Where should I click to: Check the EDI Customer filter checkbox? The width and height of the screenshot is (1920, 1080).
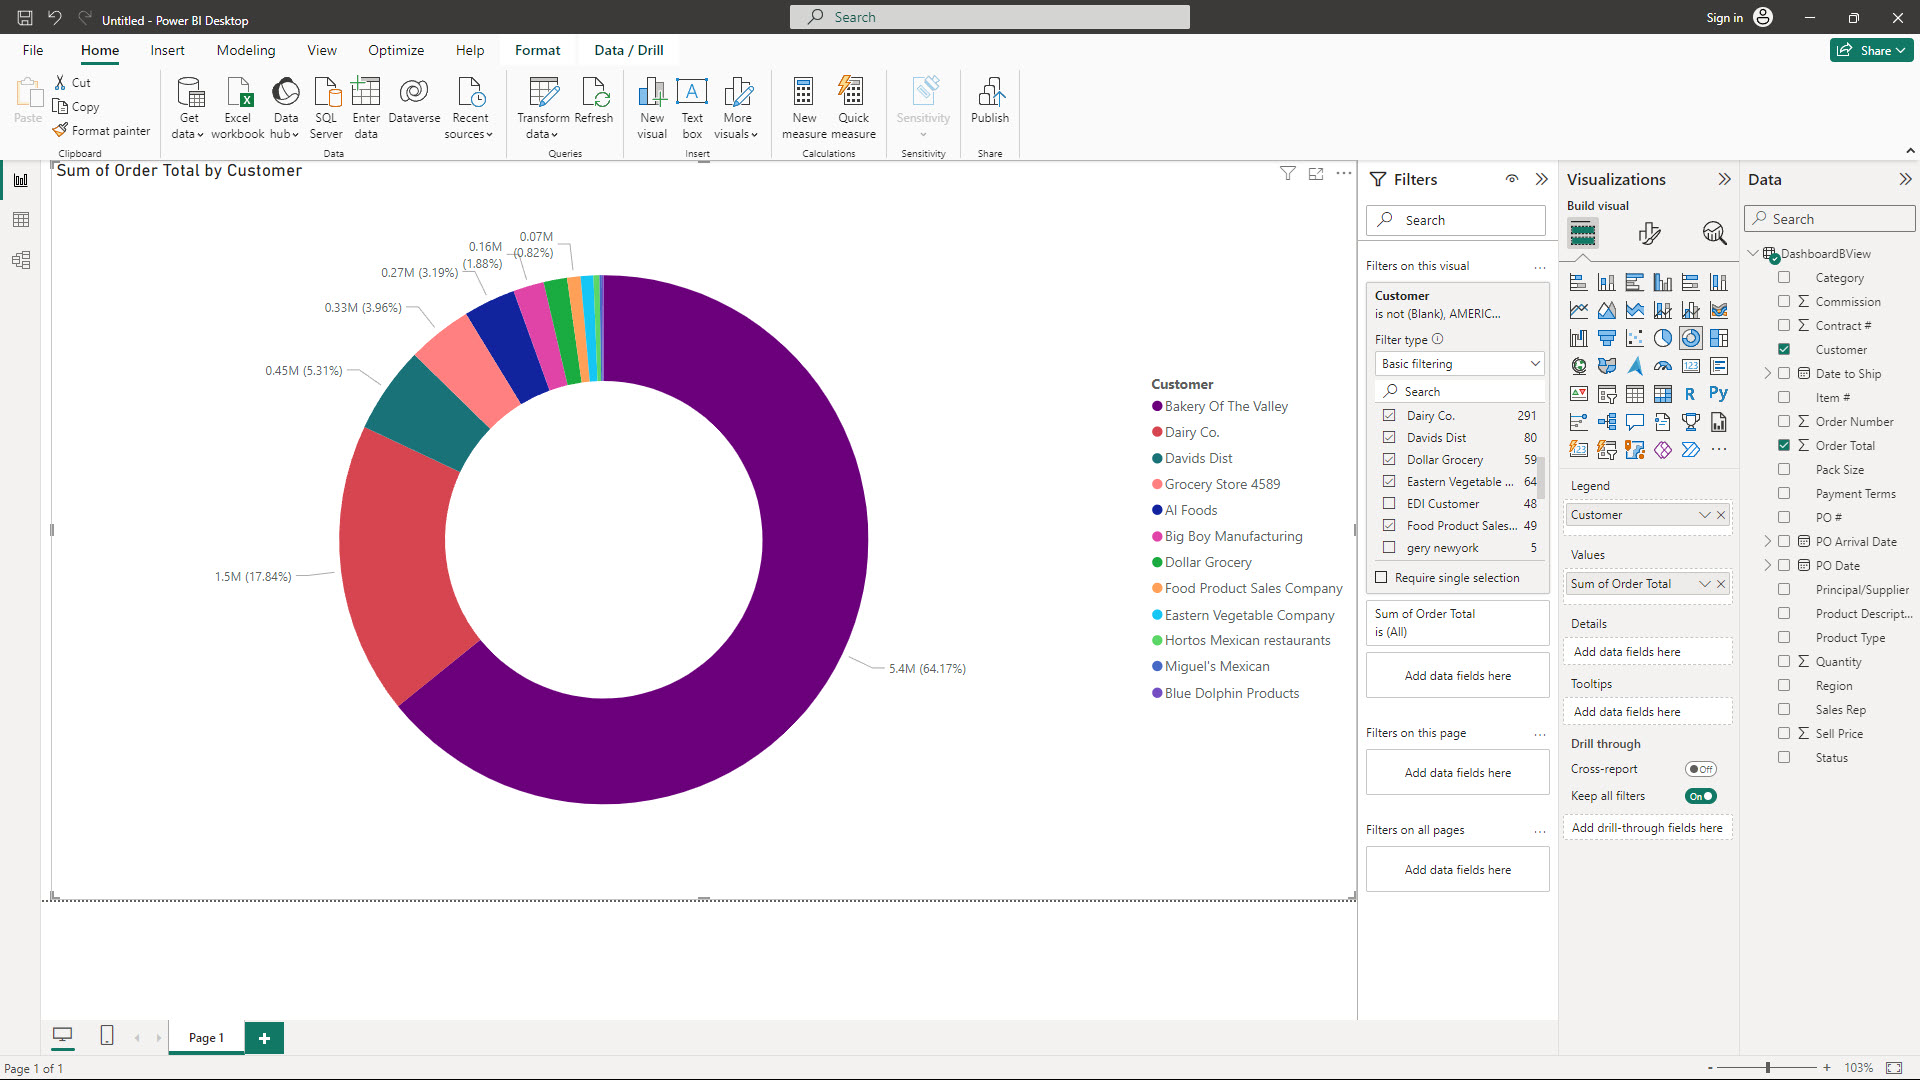pos(1389,504)
